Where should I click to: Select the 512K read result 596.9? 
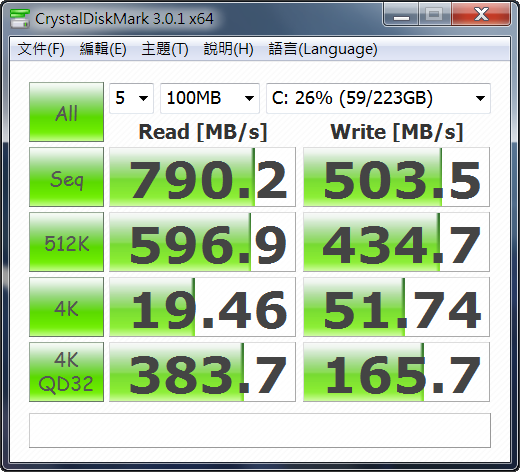click(202, 242)
